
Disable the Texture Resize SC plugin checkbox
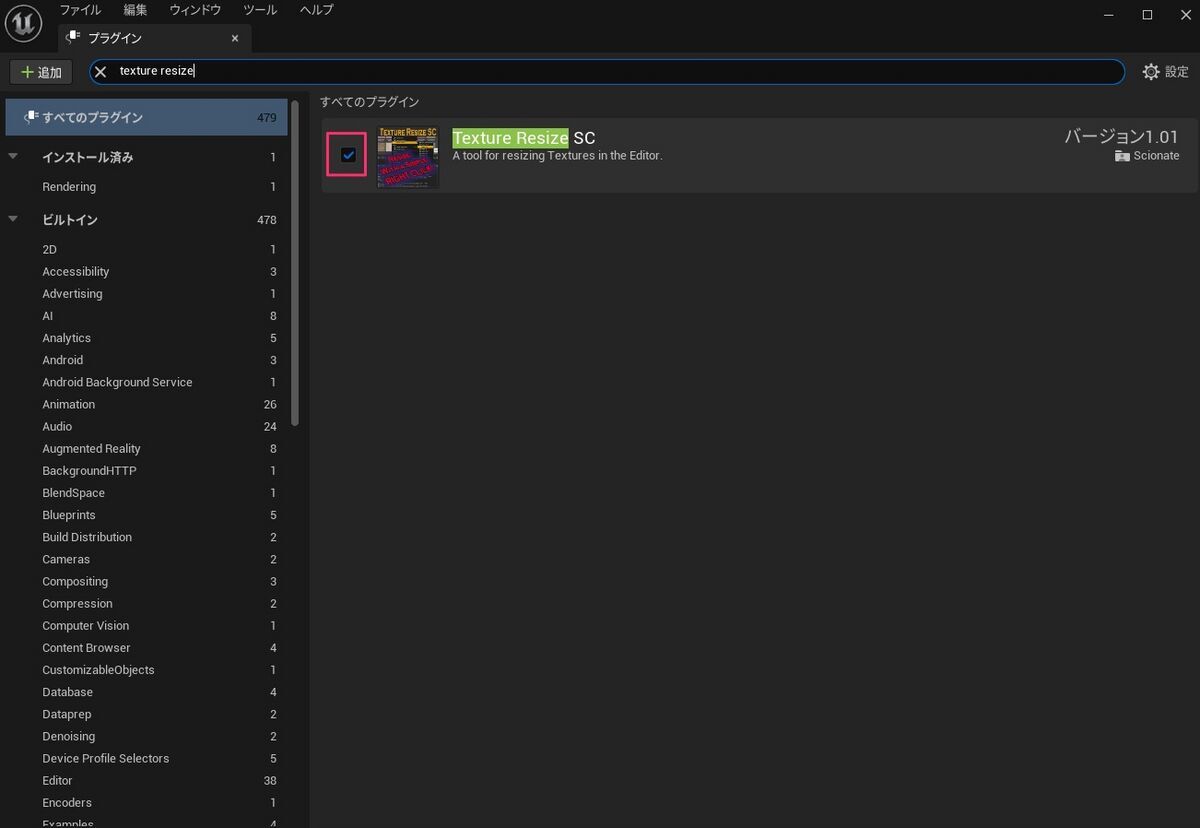pos(346,154)
